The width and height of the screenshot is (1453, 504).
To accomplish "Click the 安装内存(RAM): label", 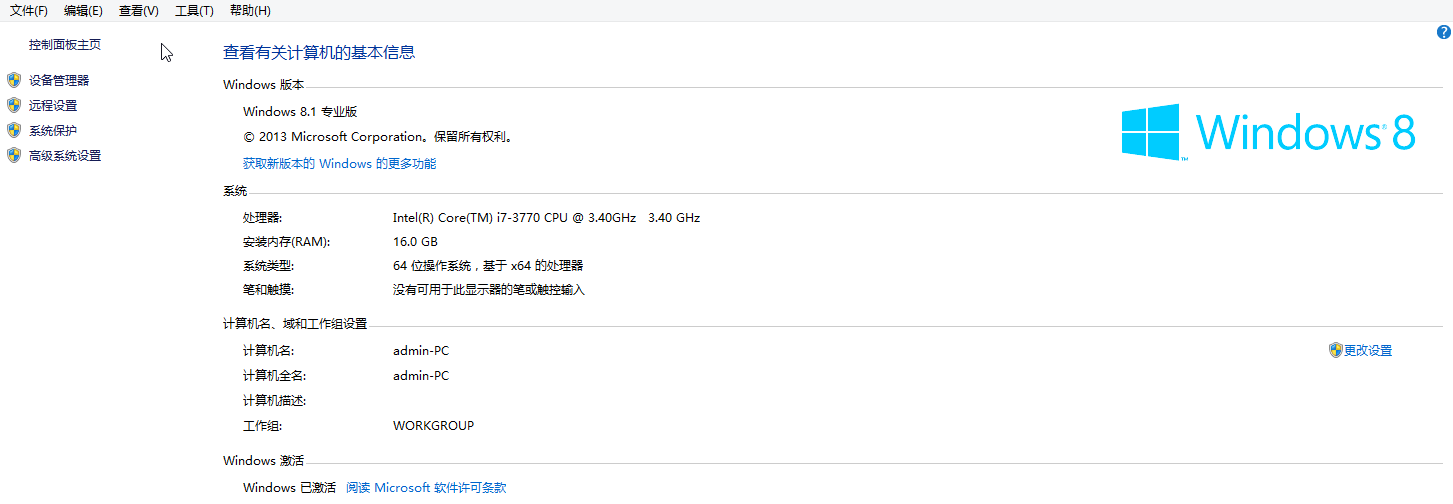I will point(286,242).
